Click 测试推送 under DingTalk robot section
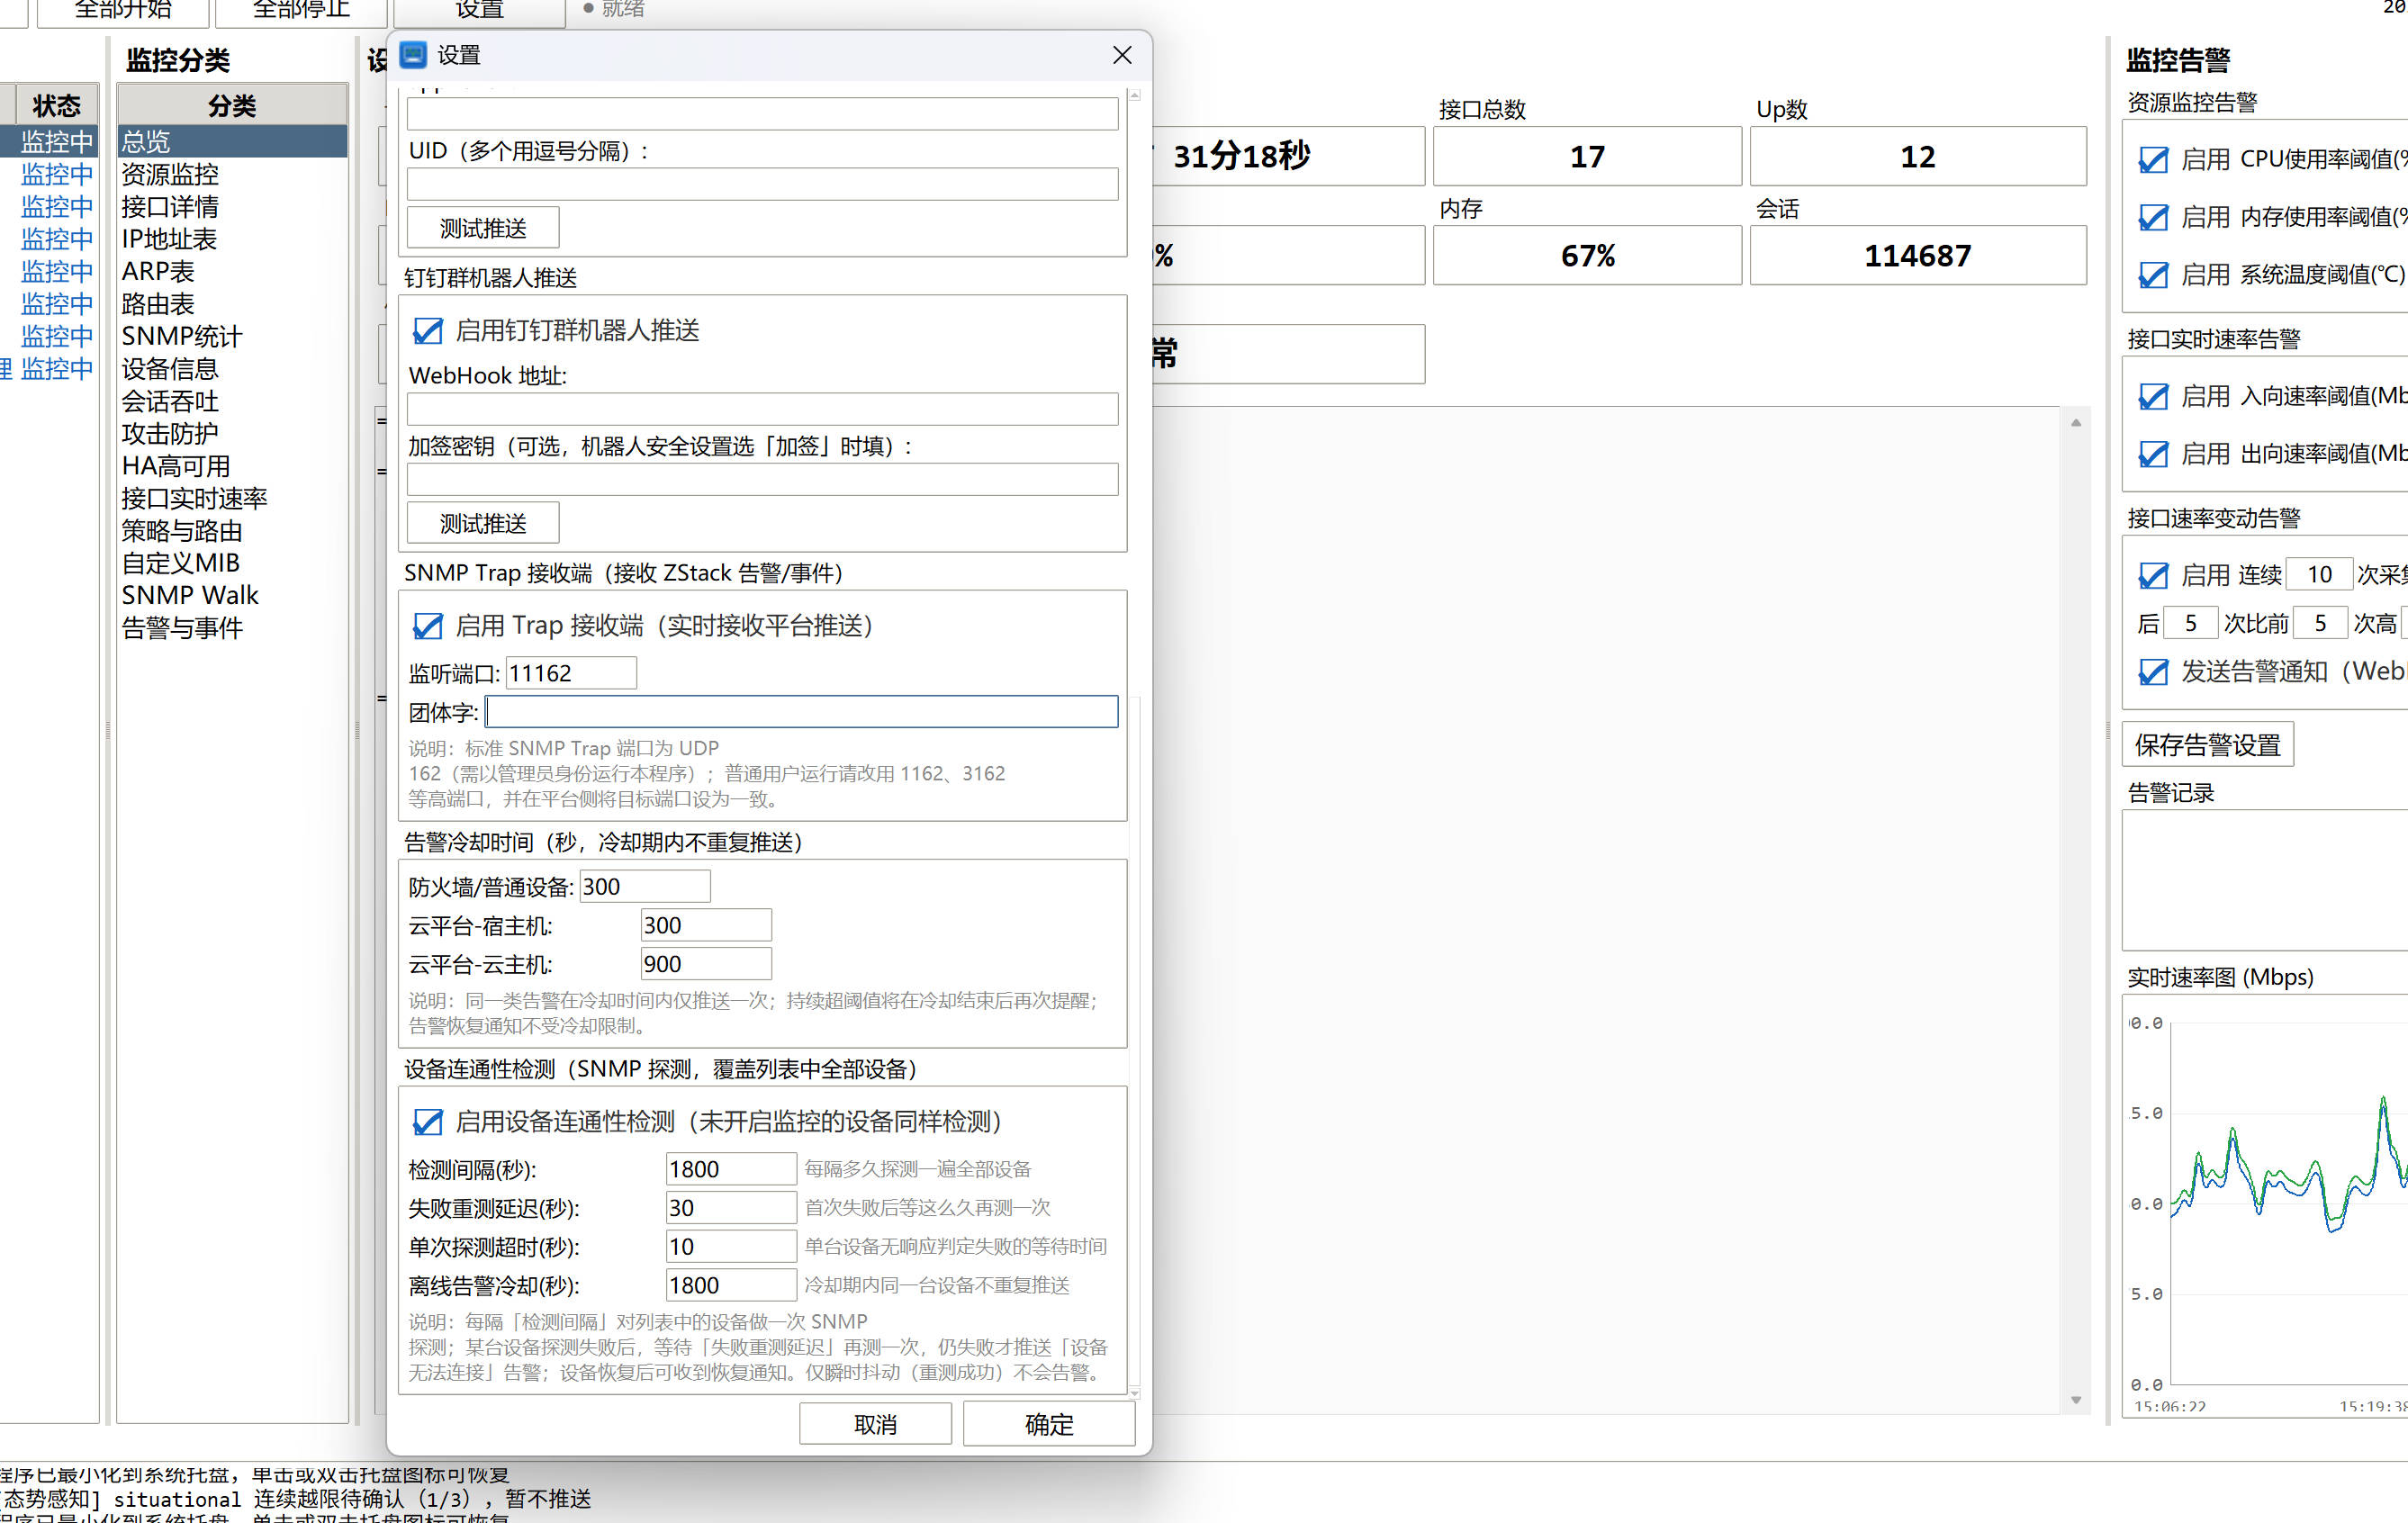Viewport: 2408px width, 1523px height. point(483,523)
